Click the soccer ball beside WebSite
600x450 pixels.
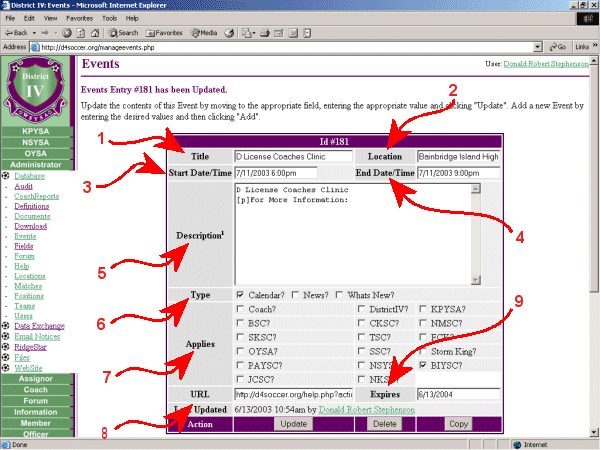(7, 366)
